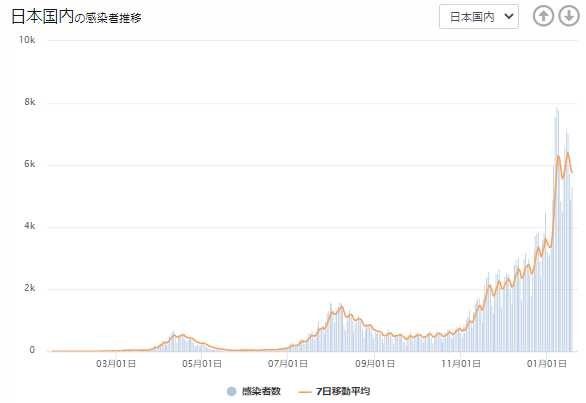Viewport: 586px width, 403px height.
Task: Click the August peak of the moving average
Action: tap(341, 307)
